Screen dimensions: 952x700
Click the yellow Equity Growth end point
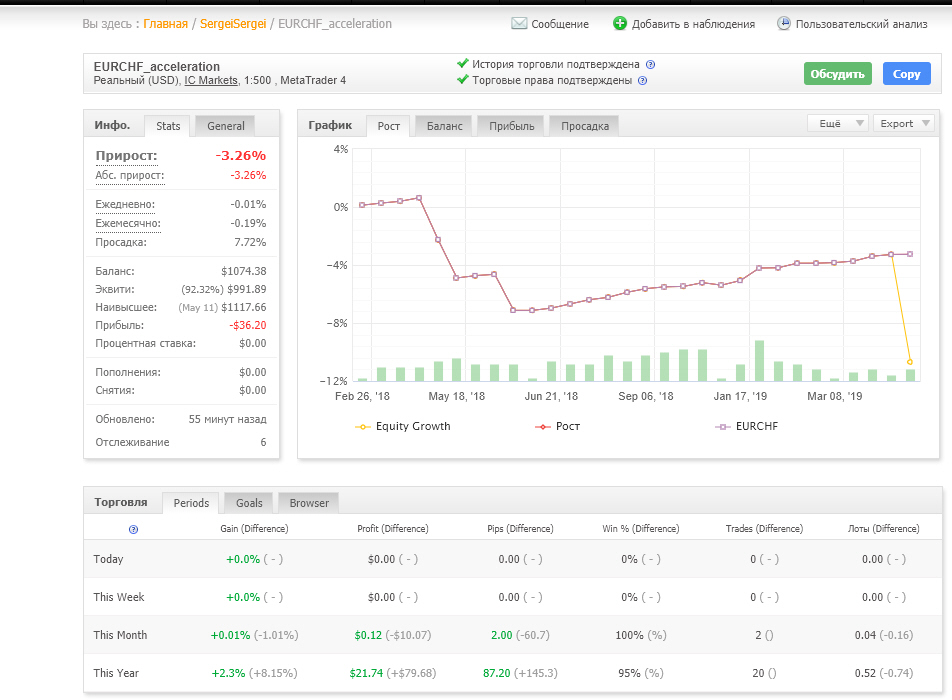[x=910, y=362]
